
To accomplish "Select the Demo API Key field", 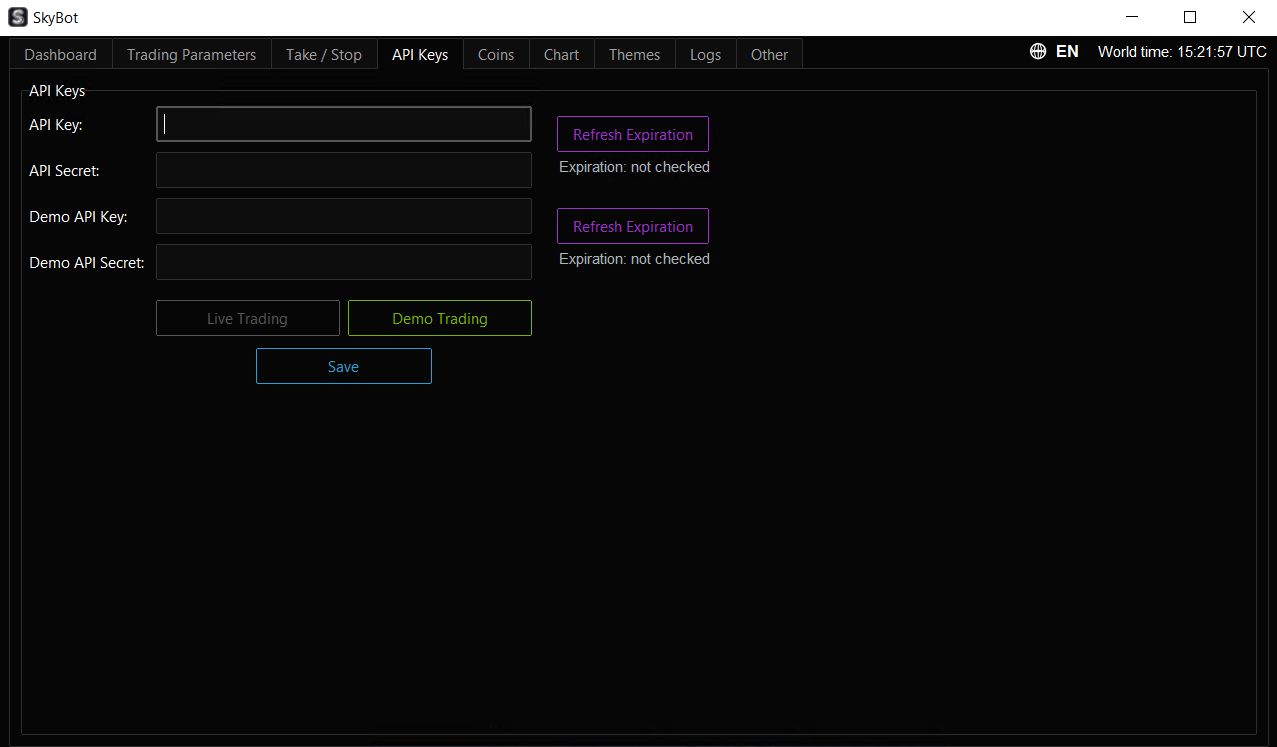I will point(344,216).
